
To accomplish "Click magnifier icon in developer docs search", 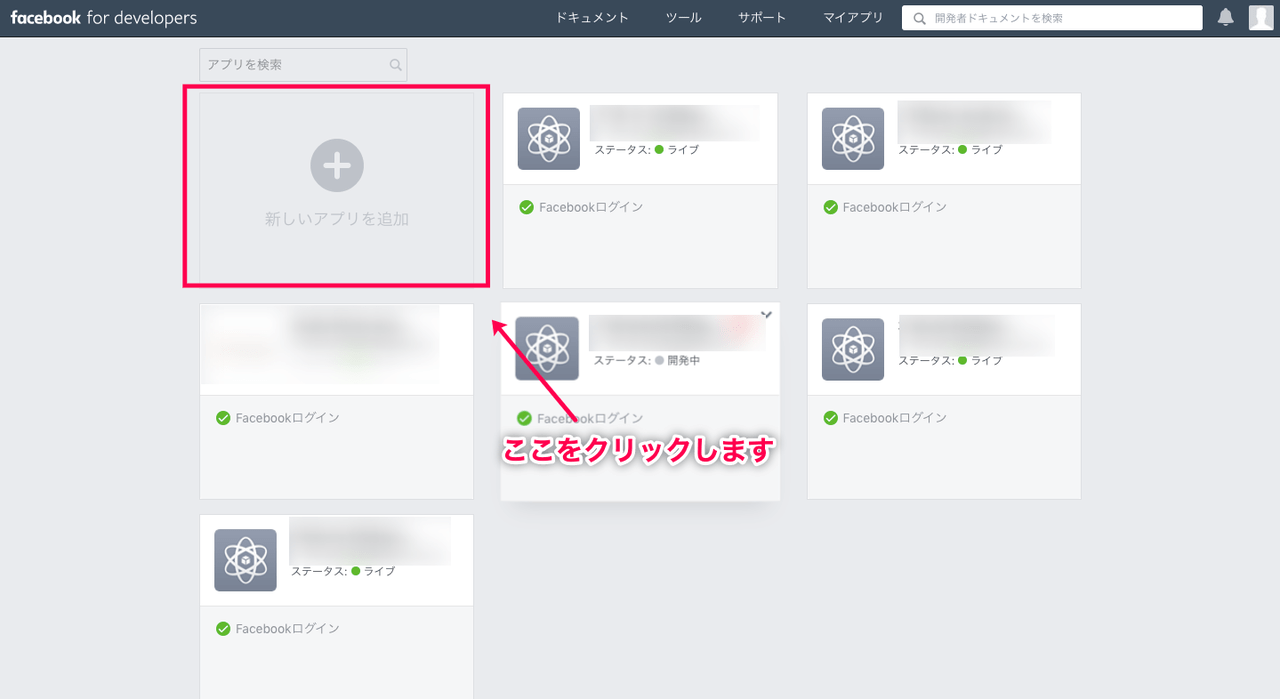I will tap(919, 18).
